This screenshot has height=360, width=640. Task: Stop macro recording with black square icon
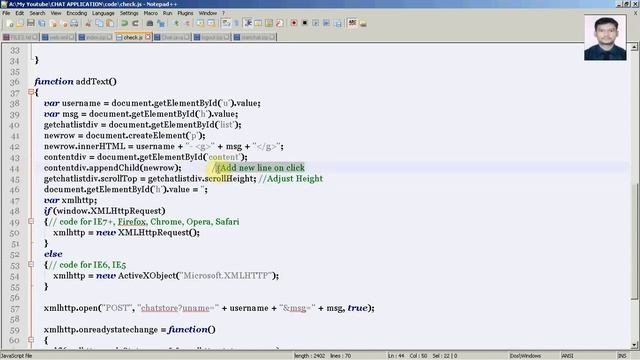point(304,24)
